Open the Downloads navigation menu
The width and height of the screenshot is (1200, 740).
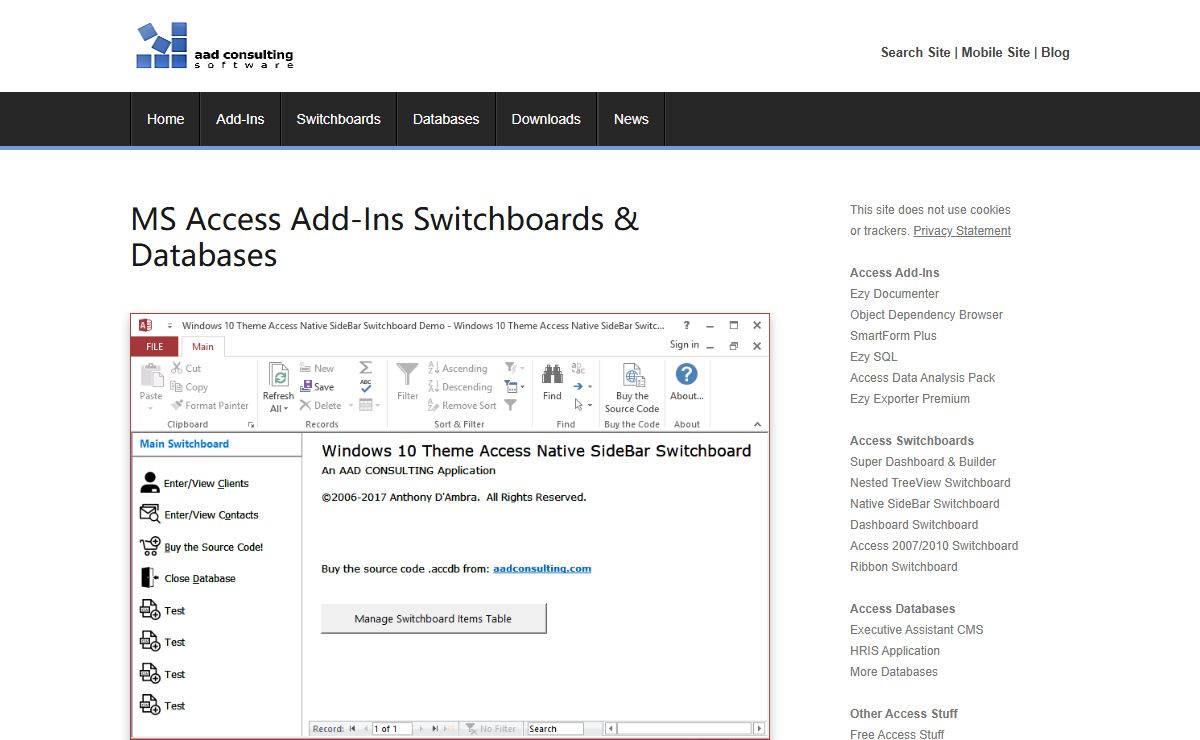[x=546, y=119]
